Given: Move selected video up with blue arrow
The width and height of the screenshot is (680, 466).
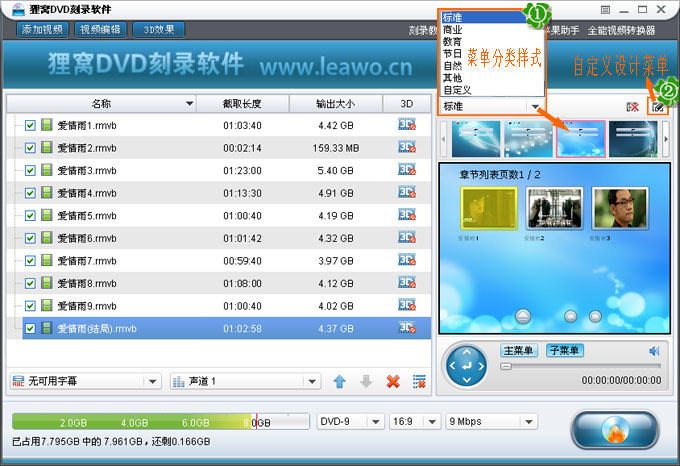Looking at the screenshot, I should click(x=340, y=381).
